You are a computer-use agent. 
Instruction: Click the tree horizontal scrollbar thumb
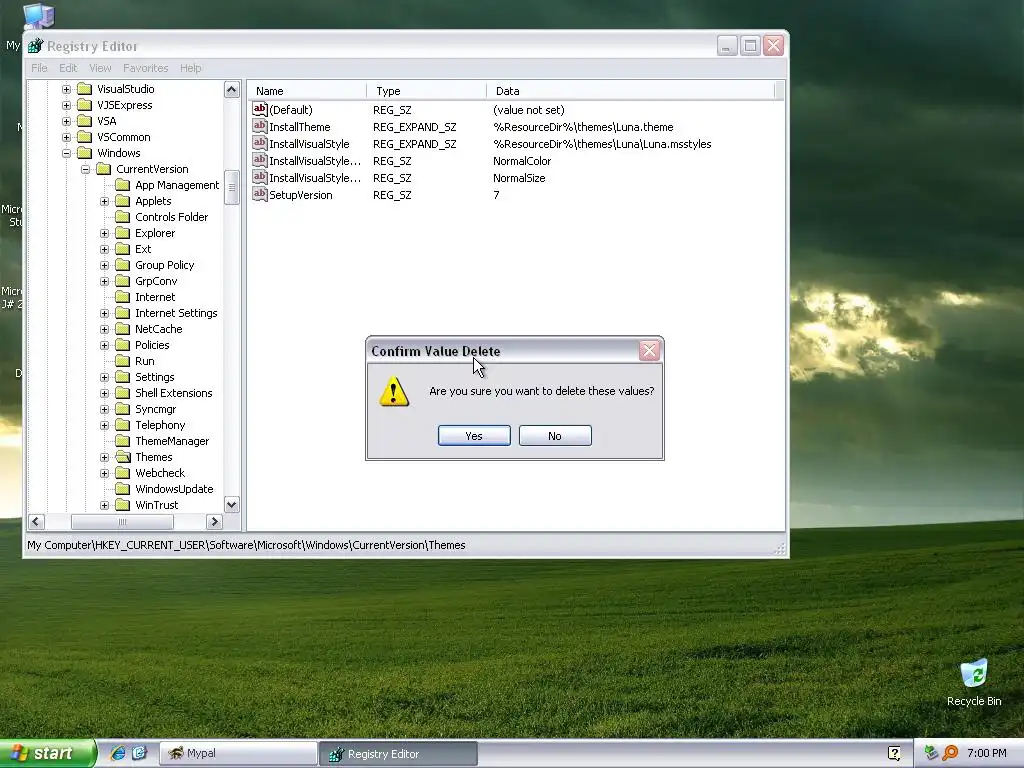[x=122, y=522]
